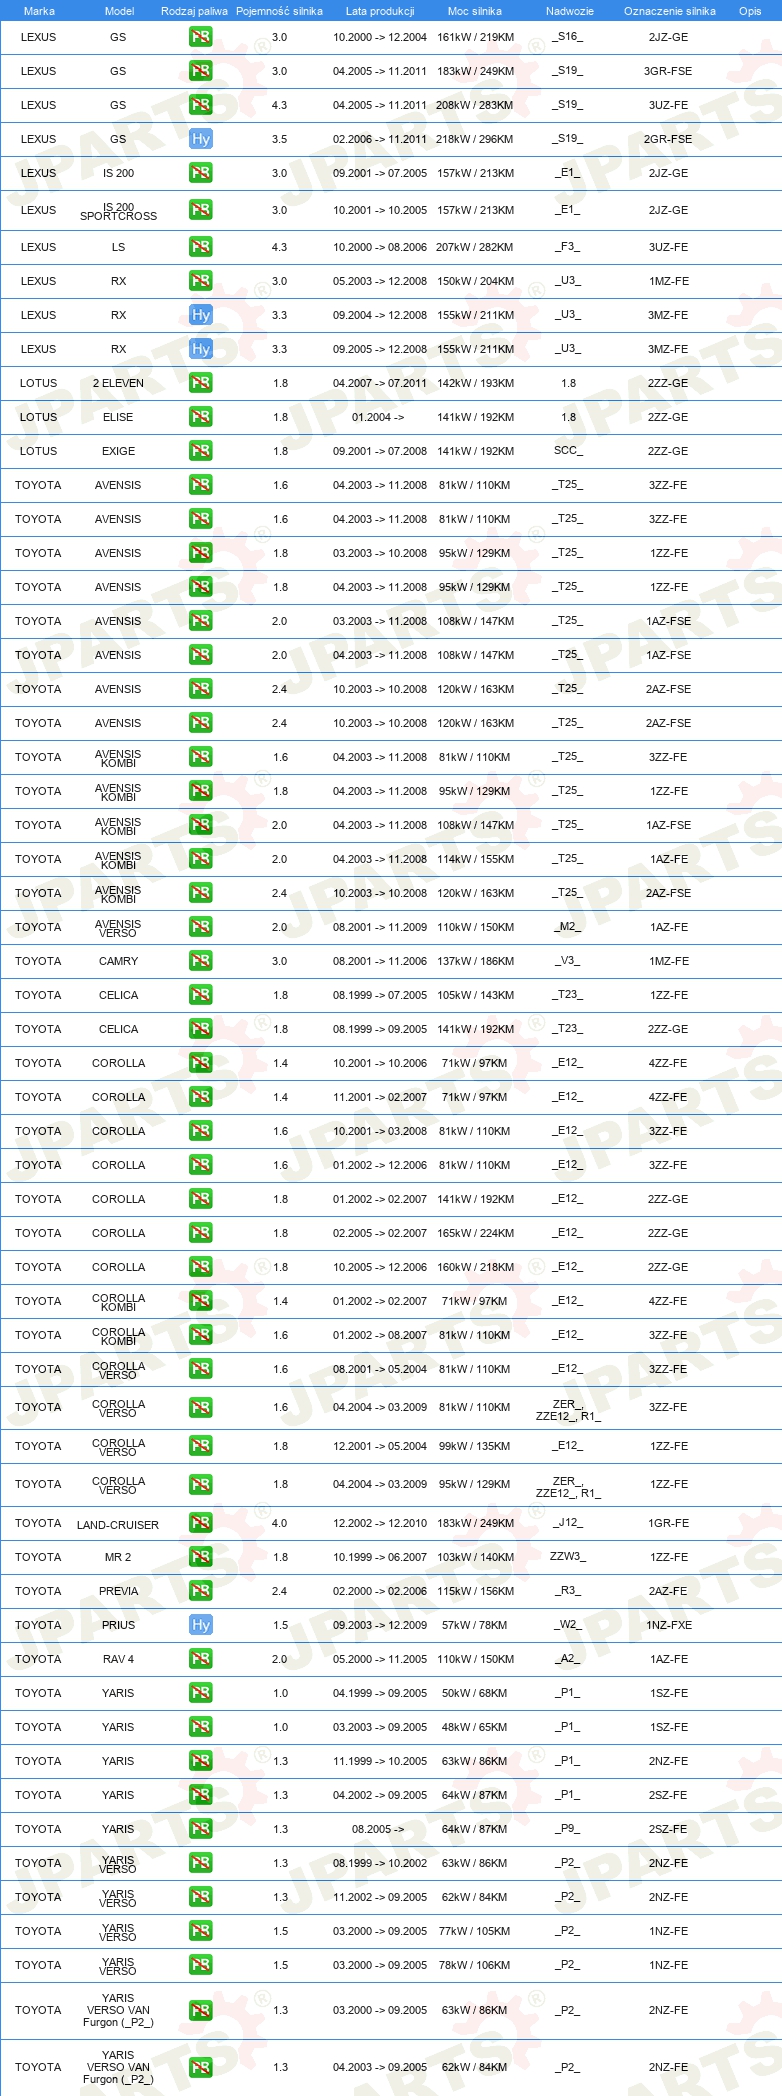This screenshot has width=782, height=2096.
Task: Click the LAND-CRUISER model name
Action: 118,1525
